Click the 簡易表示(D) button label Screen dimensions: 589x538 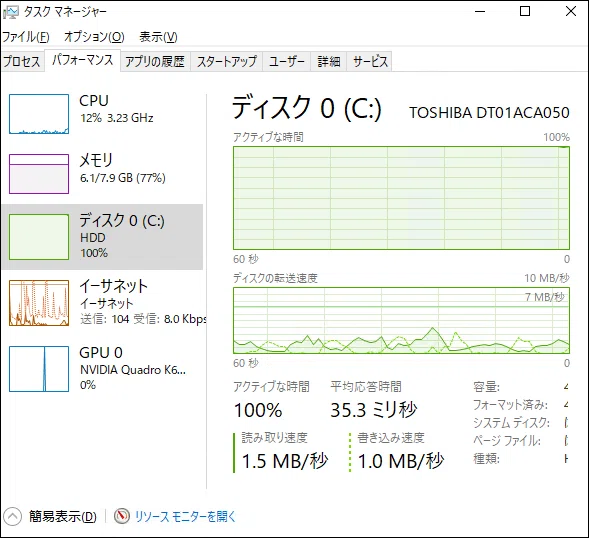(x=63, y=517)
